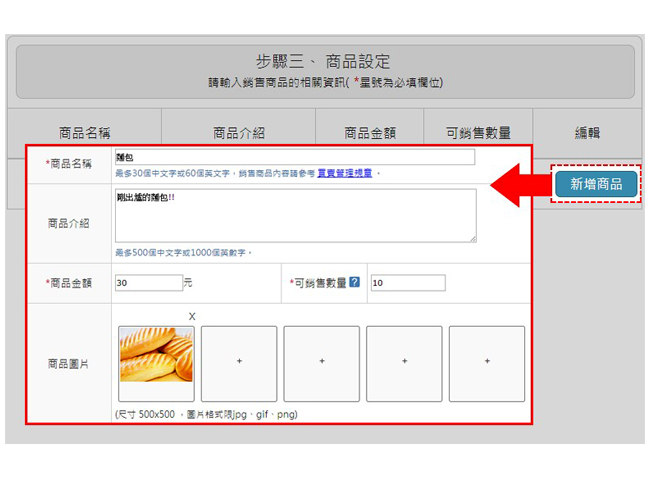Remove the bread image with the X
Viewport: 650px width, 480px height.
click(192, 316)
